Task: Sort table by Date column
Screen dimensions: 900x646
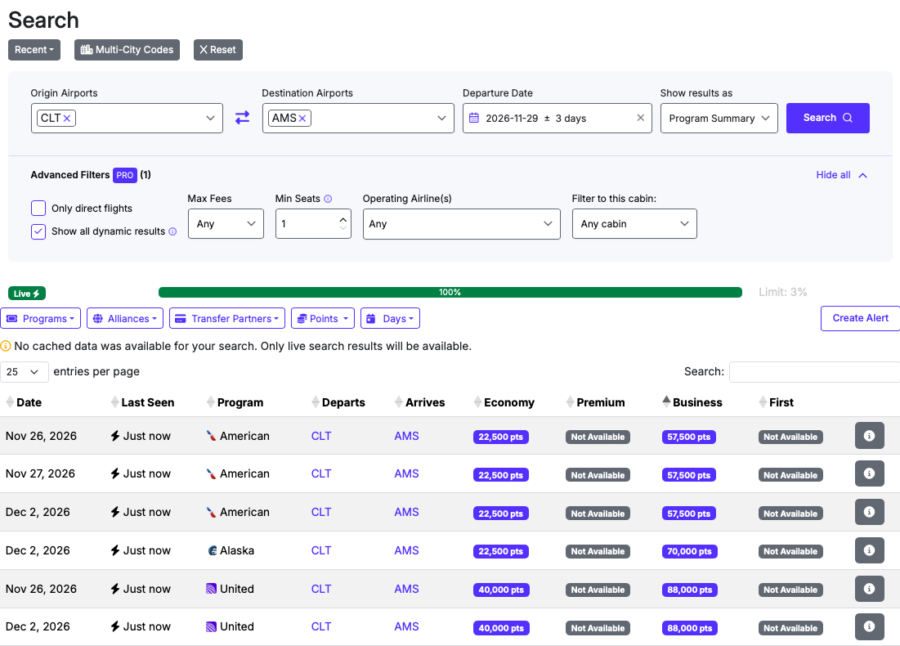Action: (24, 403)
